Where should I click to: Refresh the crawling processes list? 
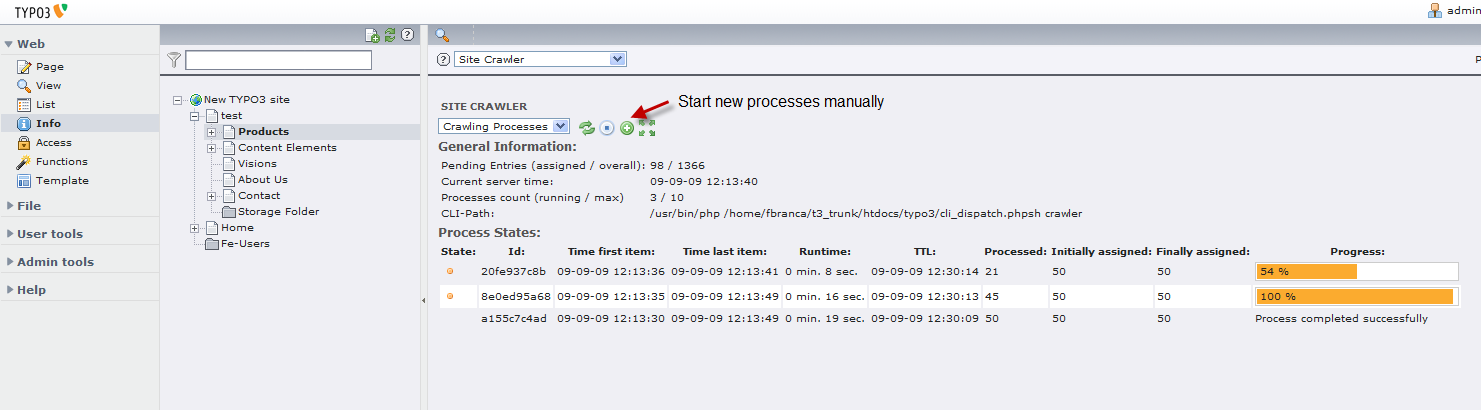[587, 128]
